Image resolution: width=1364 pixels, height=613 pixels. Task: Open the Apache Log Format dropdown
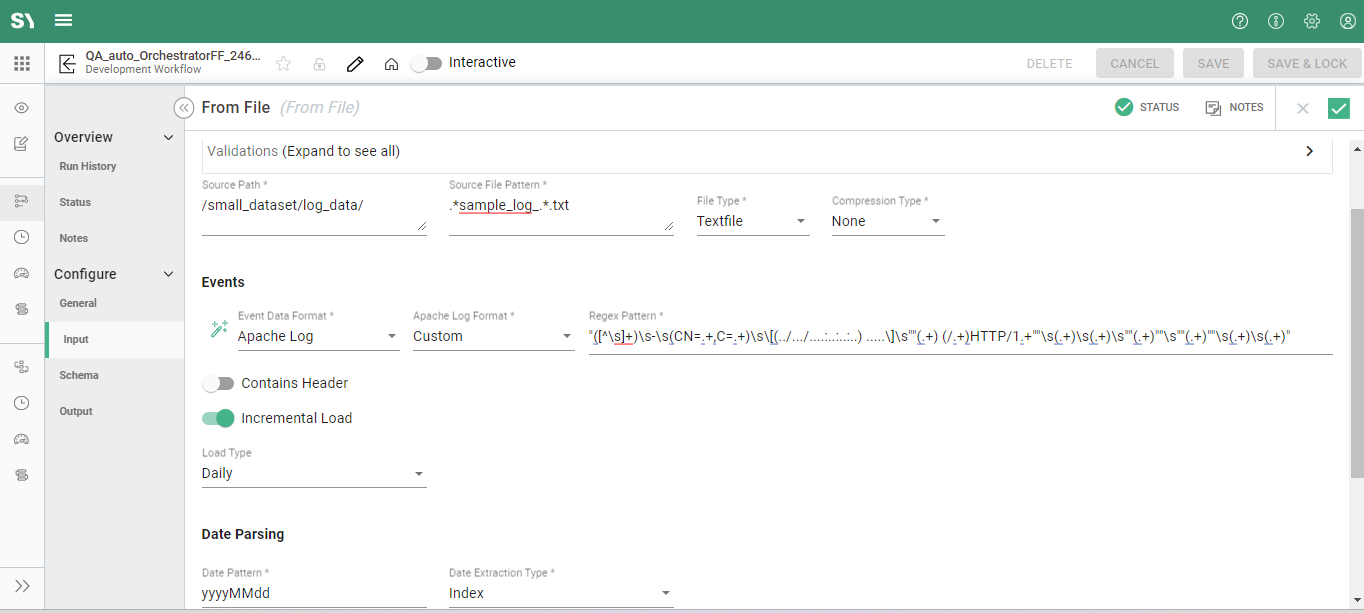pos(493,337)
